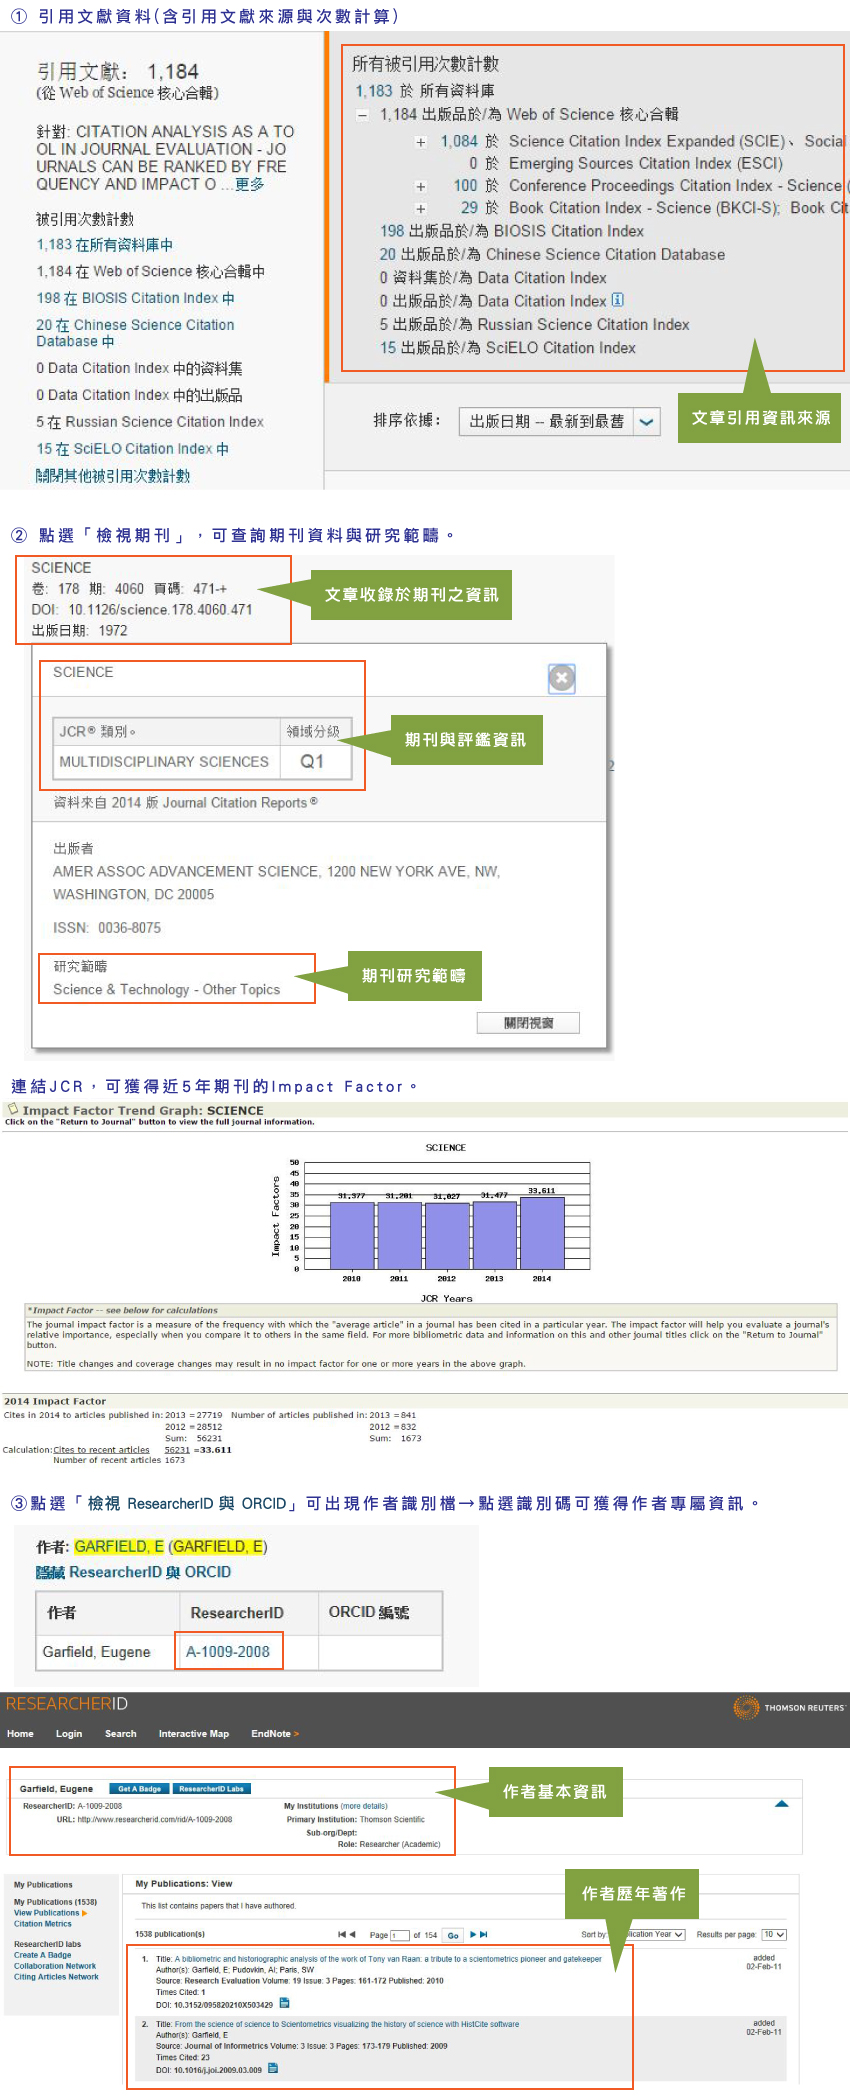Open the full-text icon for DOI 10.3152/095820210X503429

[285, 2003]
